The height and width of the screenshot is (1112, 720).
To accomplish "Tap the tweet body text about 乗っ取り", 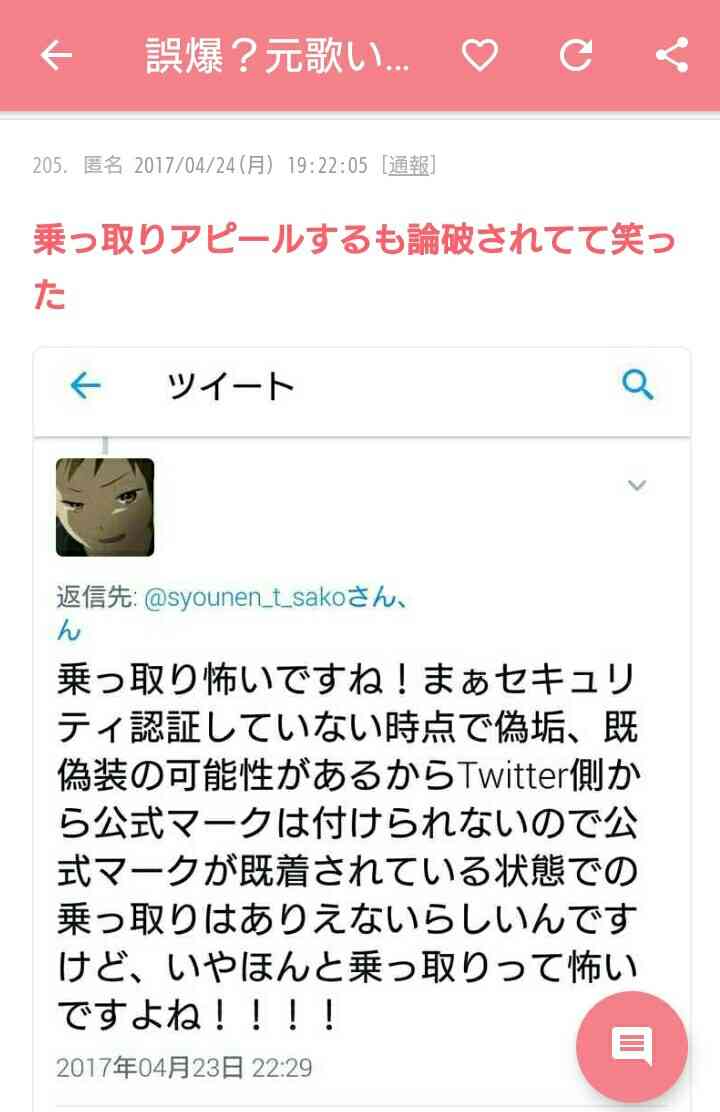I will 348,847.
